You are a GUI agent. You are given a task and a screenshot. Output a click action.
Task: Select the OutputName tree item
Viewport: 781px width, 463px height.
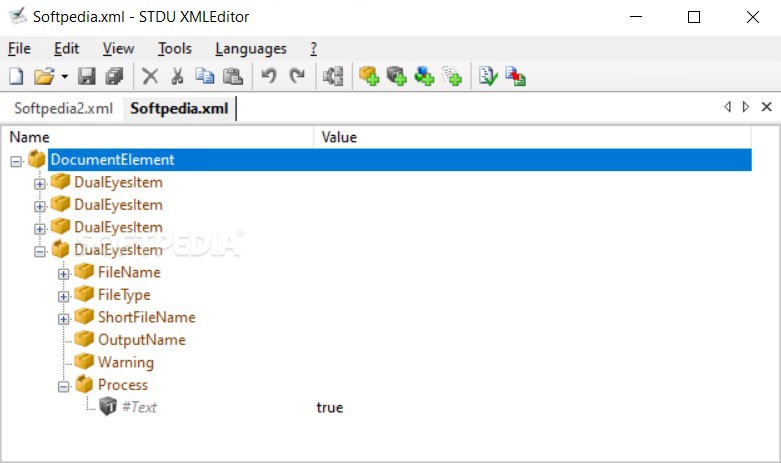point(141,340)
